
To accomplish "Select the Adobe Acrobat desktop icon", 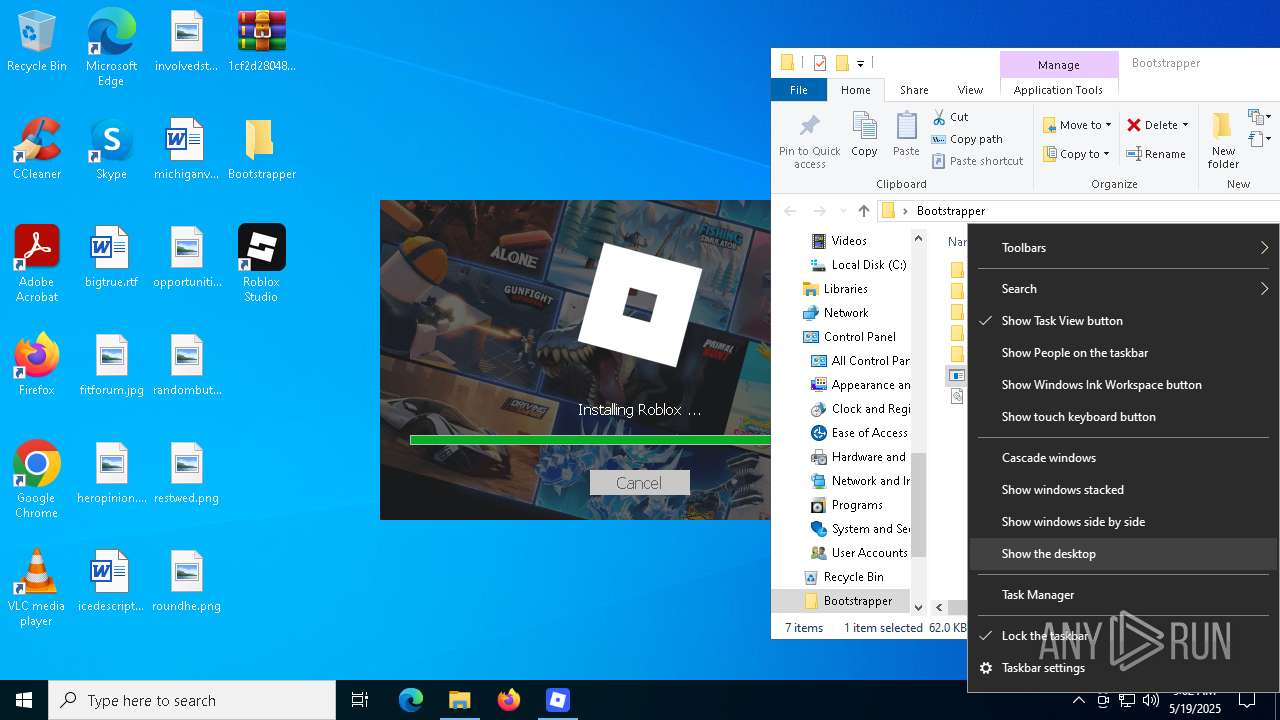I will coord(37,264).
